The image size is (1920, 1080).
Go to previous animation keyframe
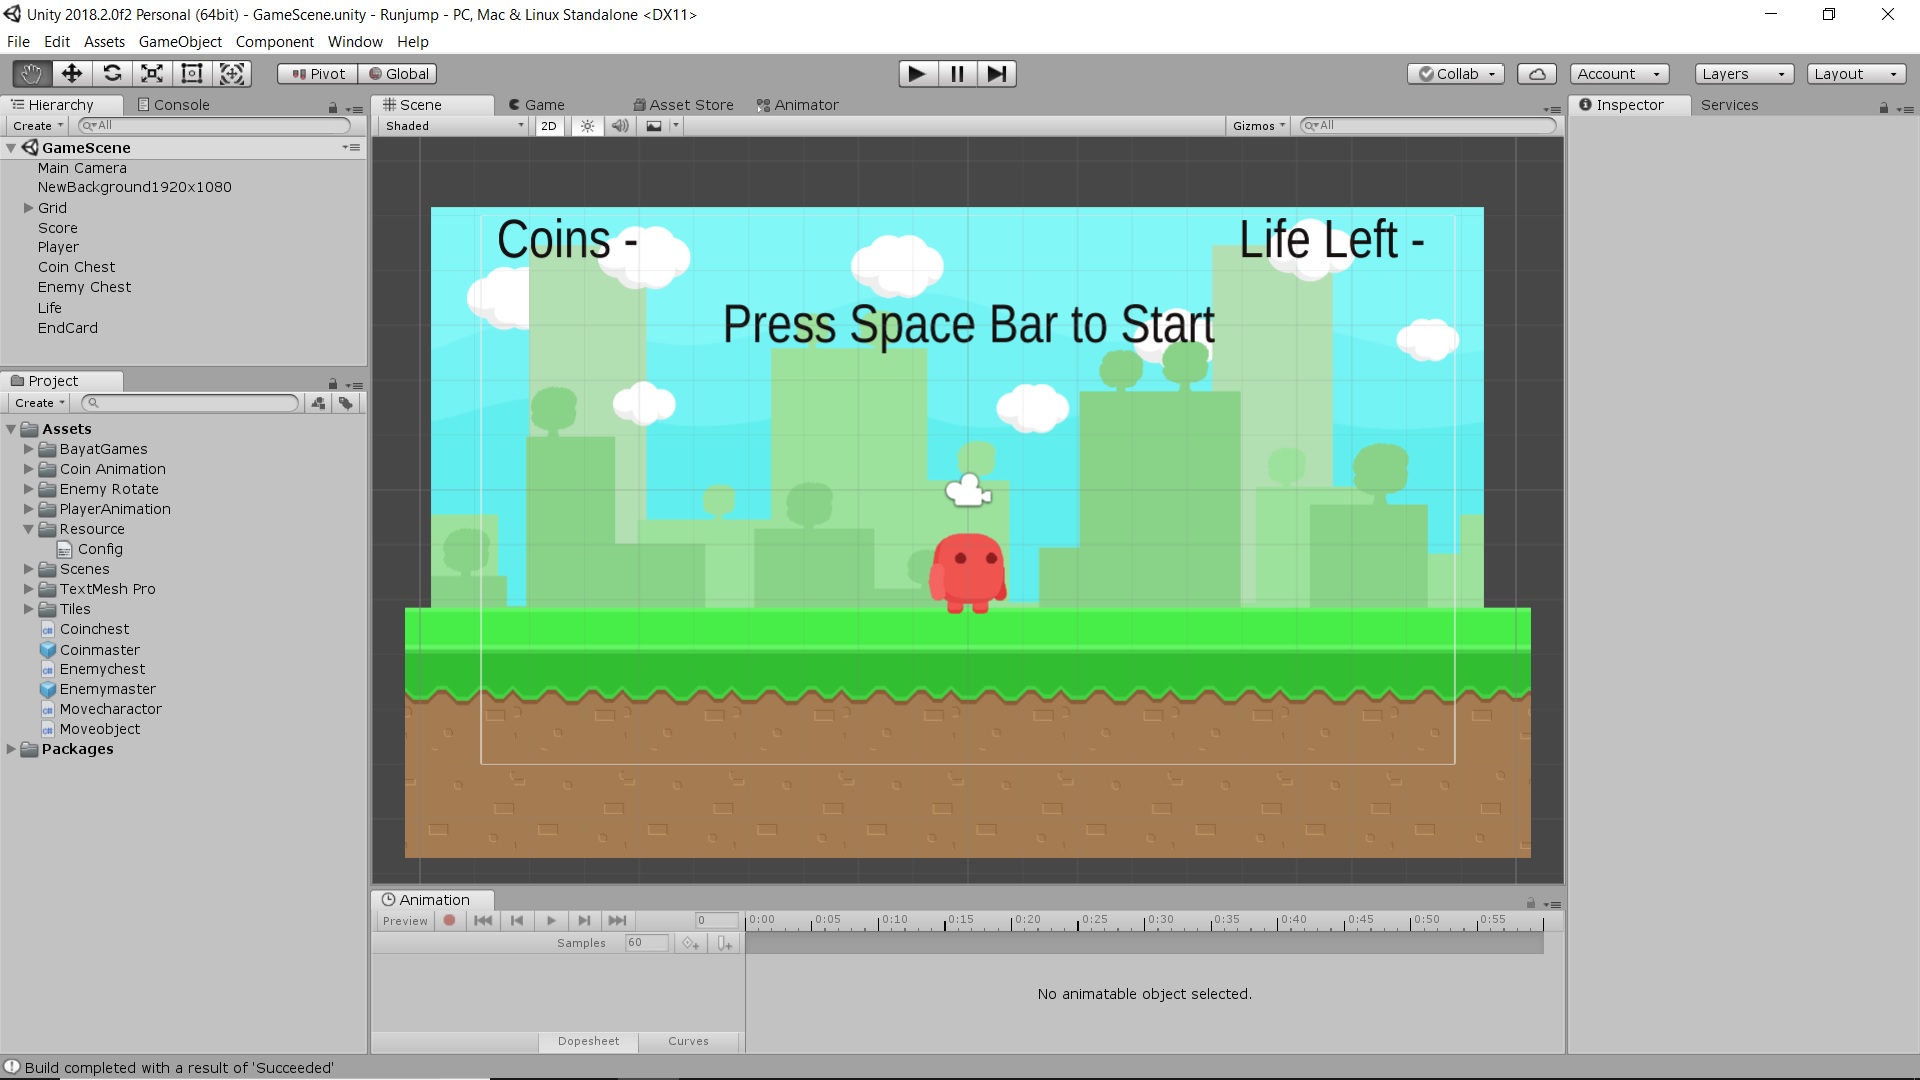[517, 921]
